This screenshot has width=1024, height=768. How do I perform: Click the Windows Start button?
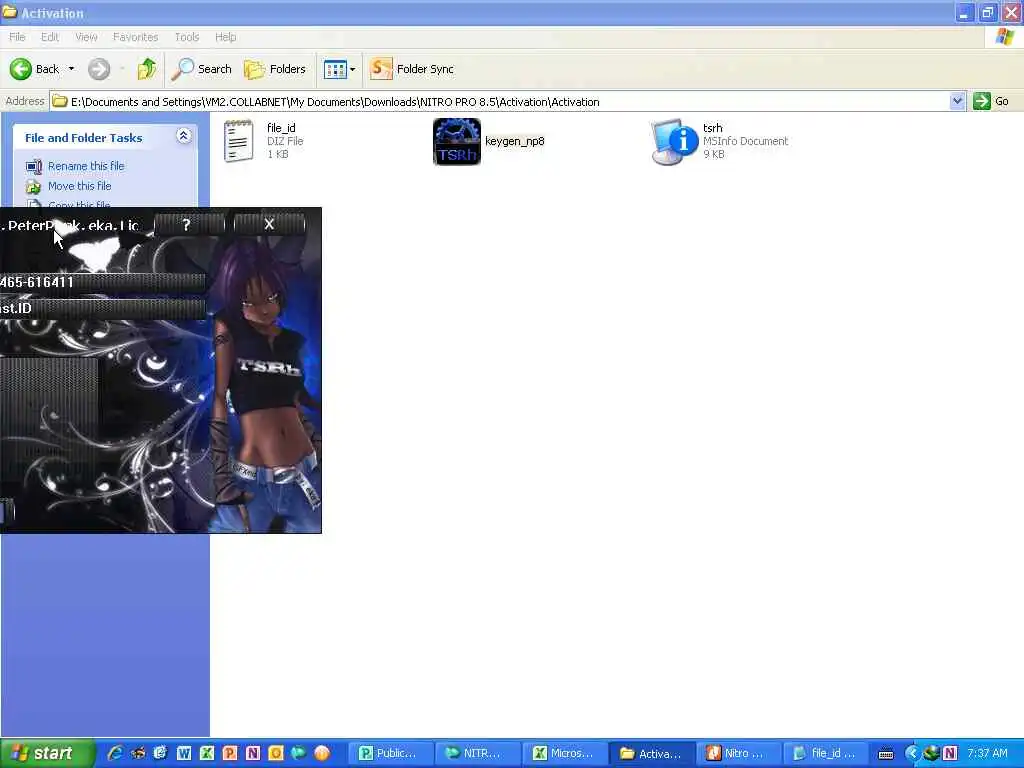[48, 753]
